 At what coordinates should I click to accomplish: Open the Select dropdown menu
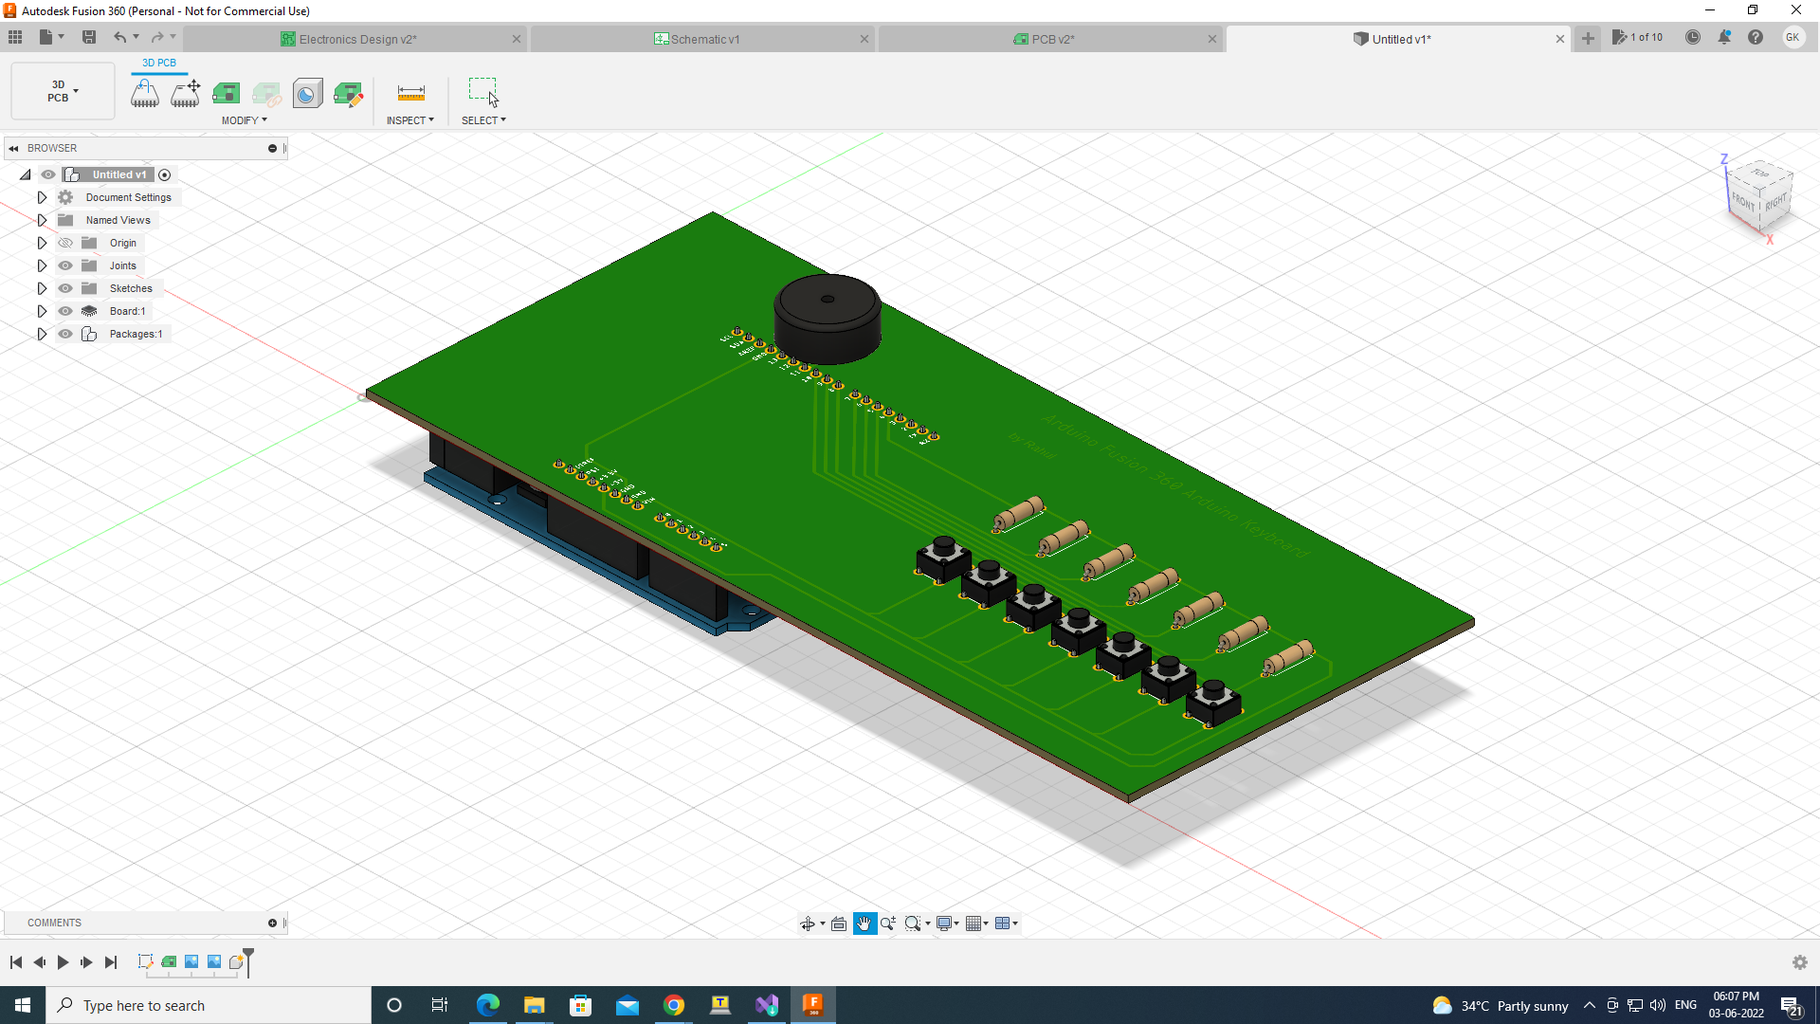coord(483,119)
